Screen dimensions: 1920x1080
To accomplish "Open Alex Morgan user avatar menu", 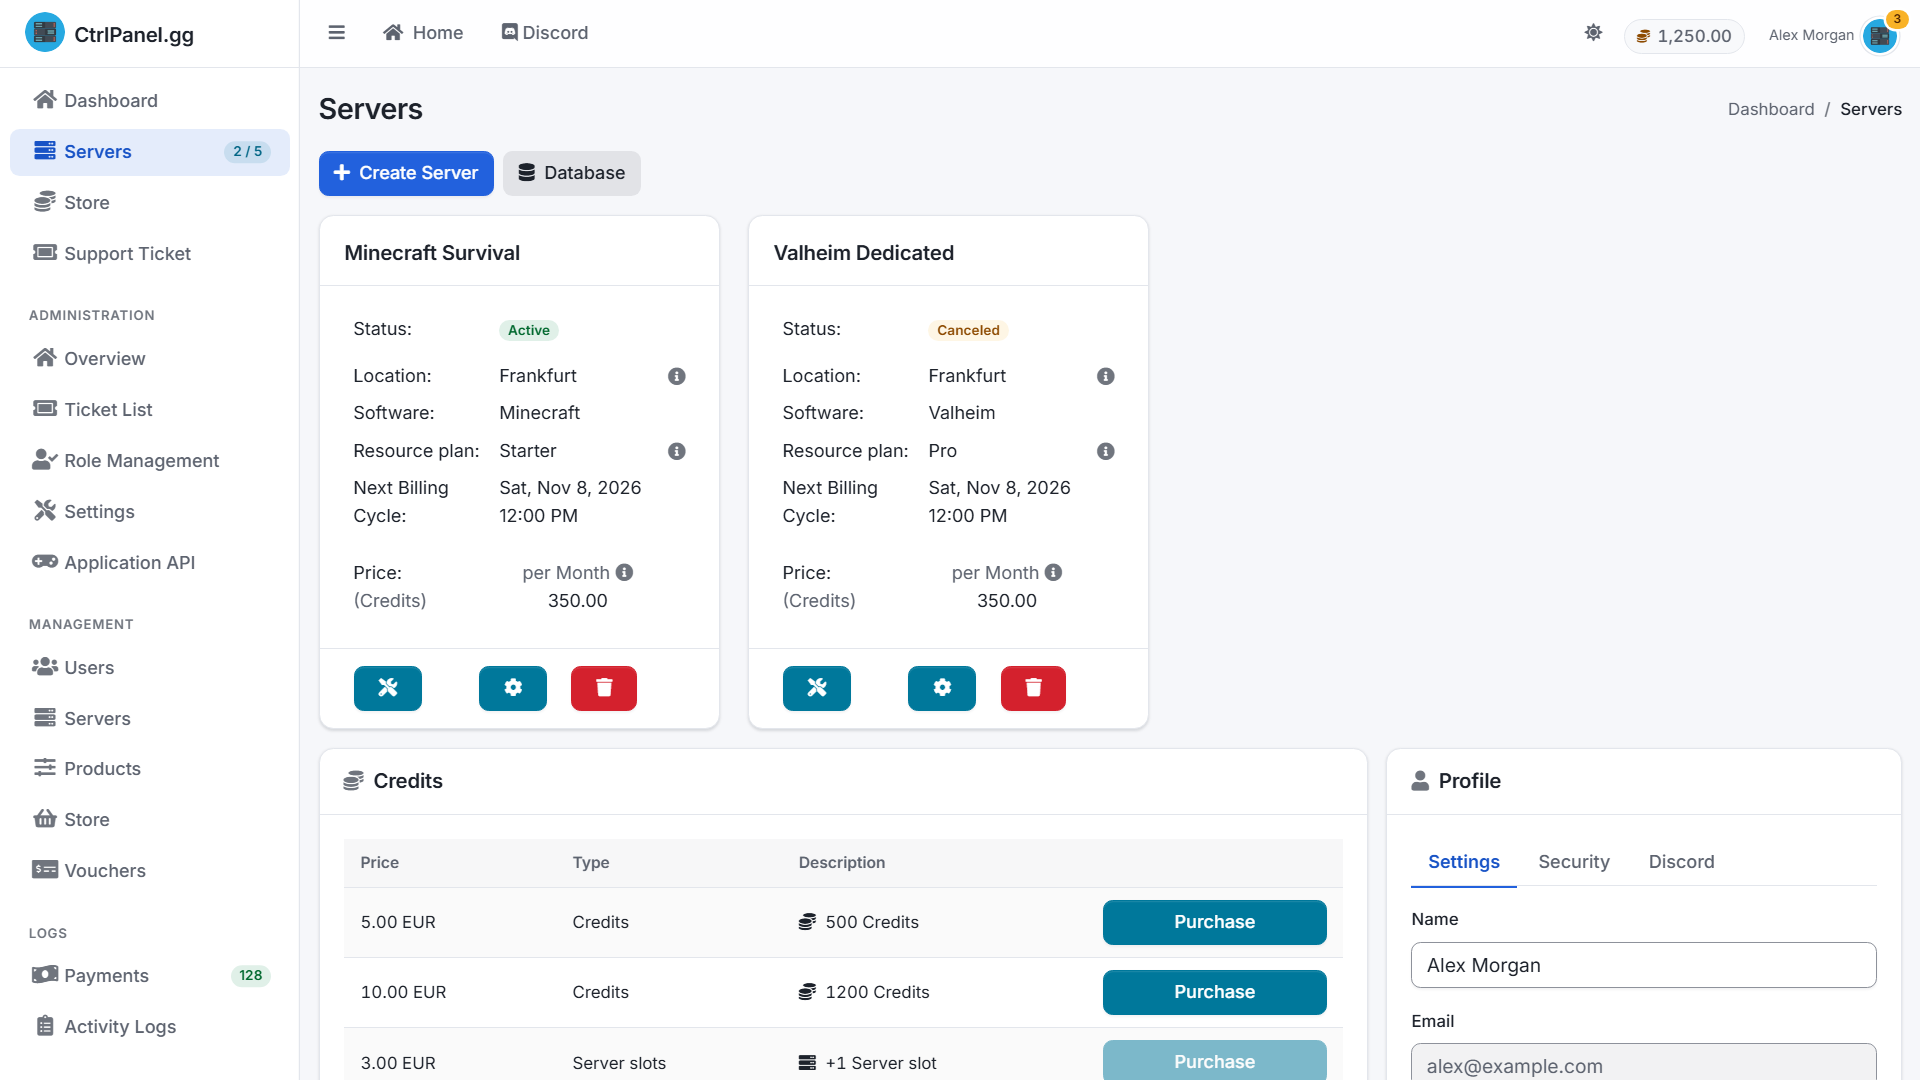I will click(1880, 36).
